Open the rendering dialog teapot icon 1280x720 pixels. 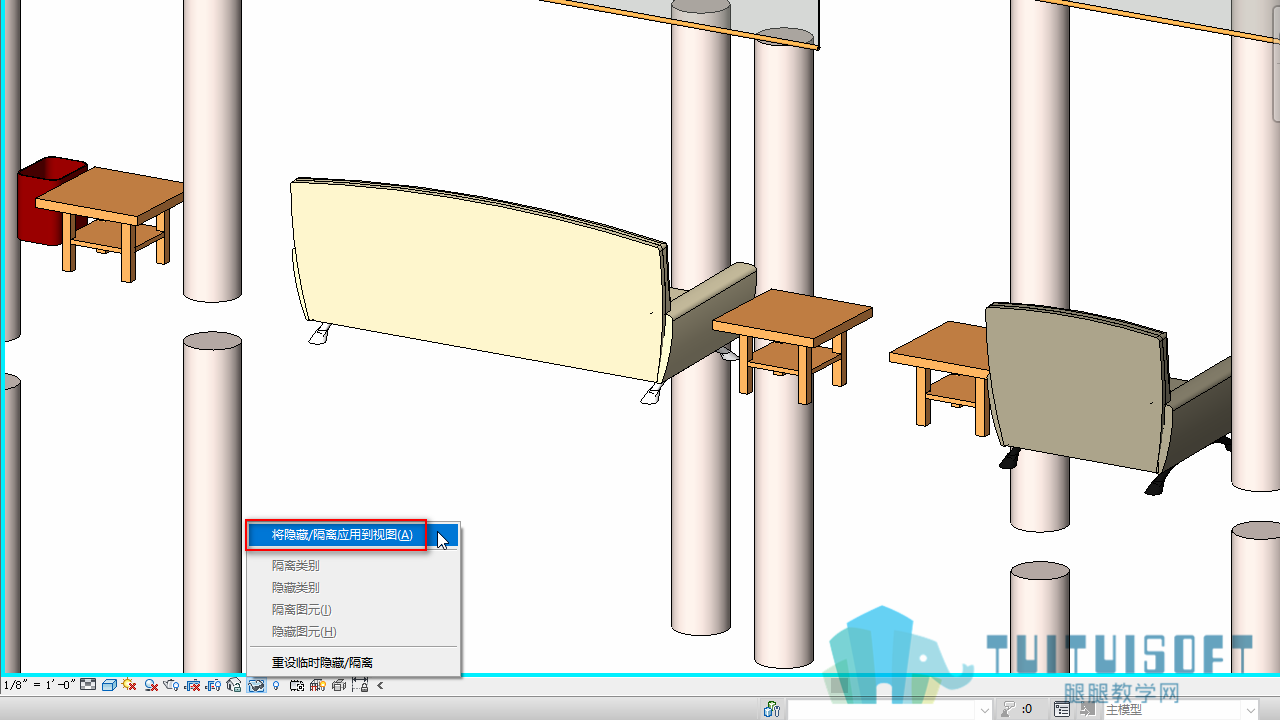pyautogui.click(x=171, y=685)
